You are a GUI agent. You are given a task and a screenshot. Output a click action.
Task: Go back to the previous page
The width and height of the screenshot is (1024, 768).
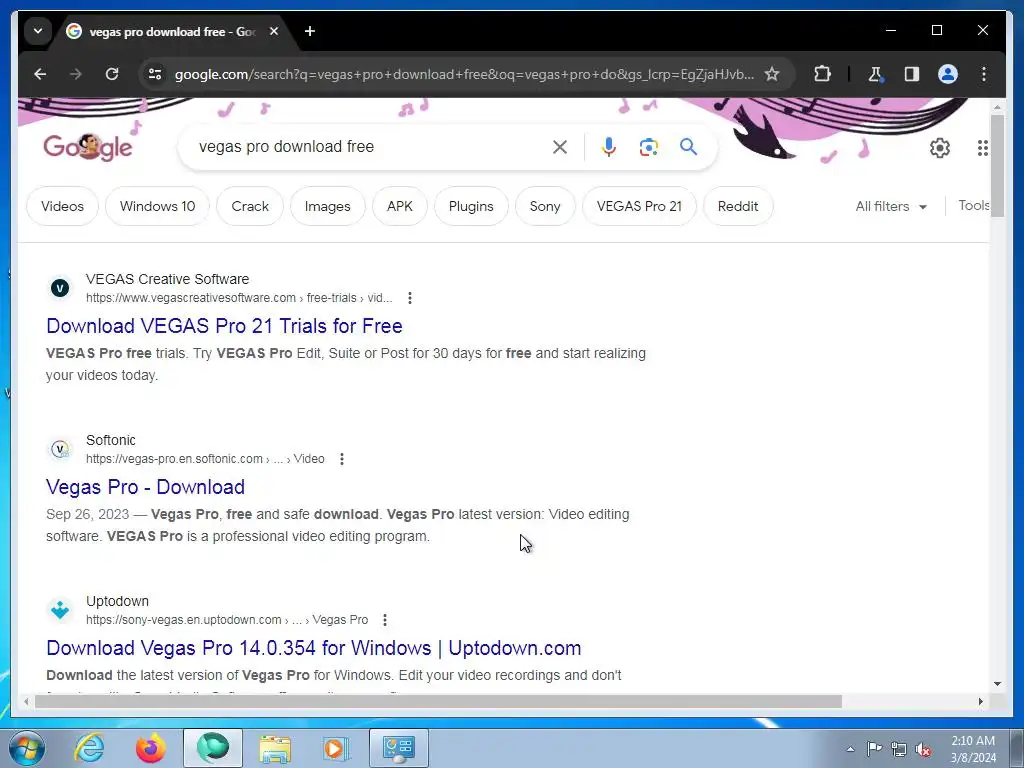40,74
